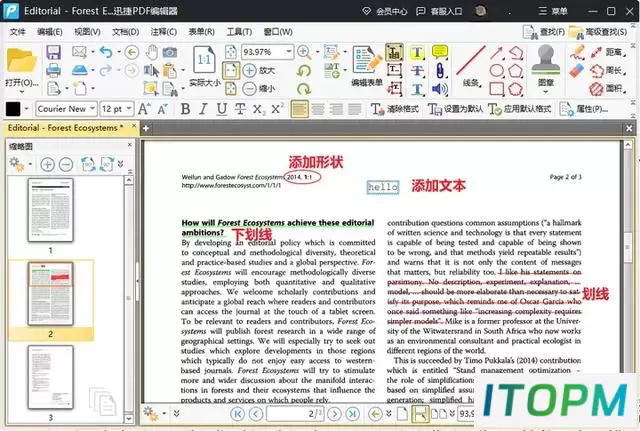The image size is (640, 431).
Task: Expand bottom bar options gear dropdown
Action: point(164,413)
